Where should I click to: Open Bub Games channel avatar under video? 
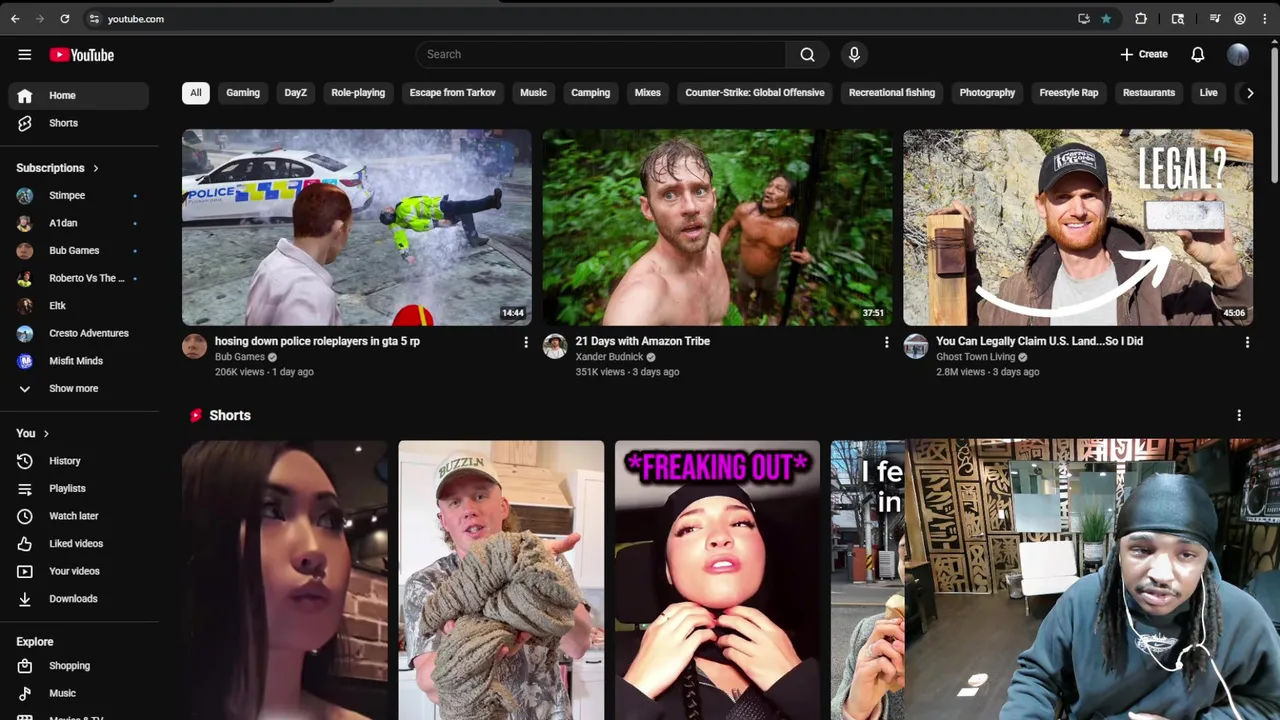pos(194,346)
